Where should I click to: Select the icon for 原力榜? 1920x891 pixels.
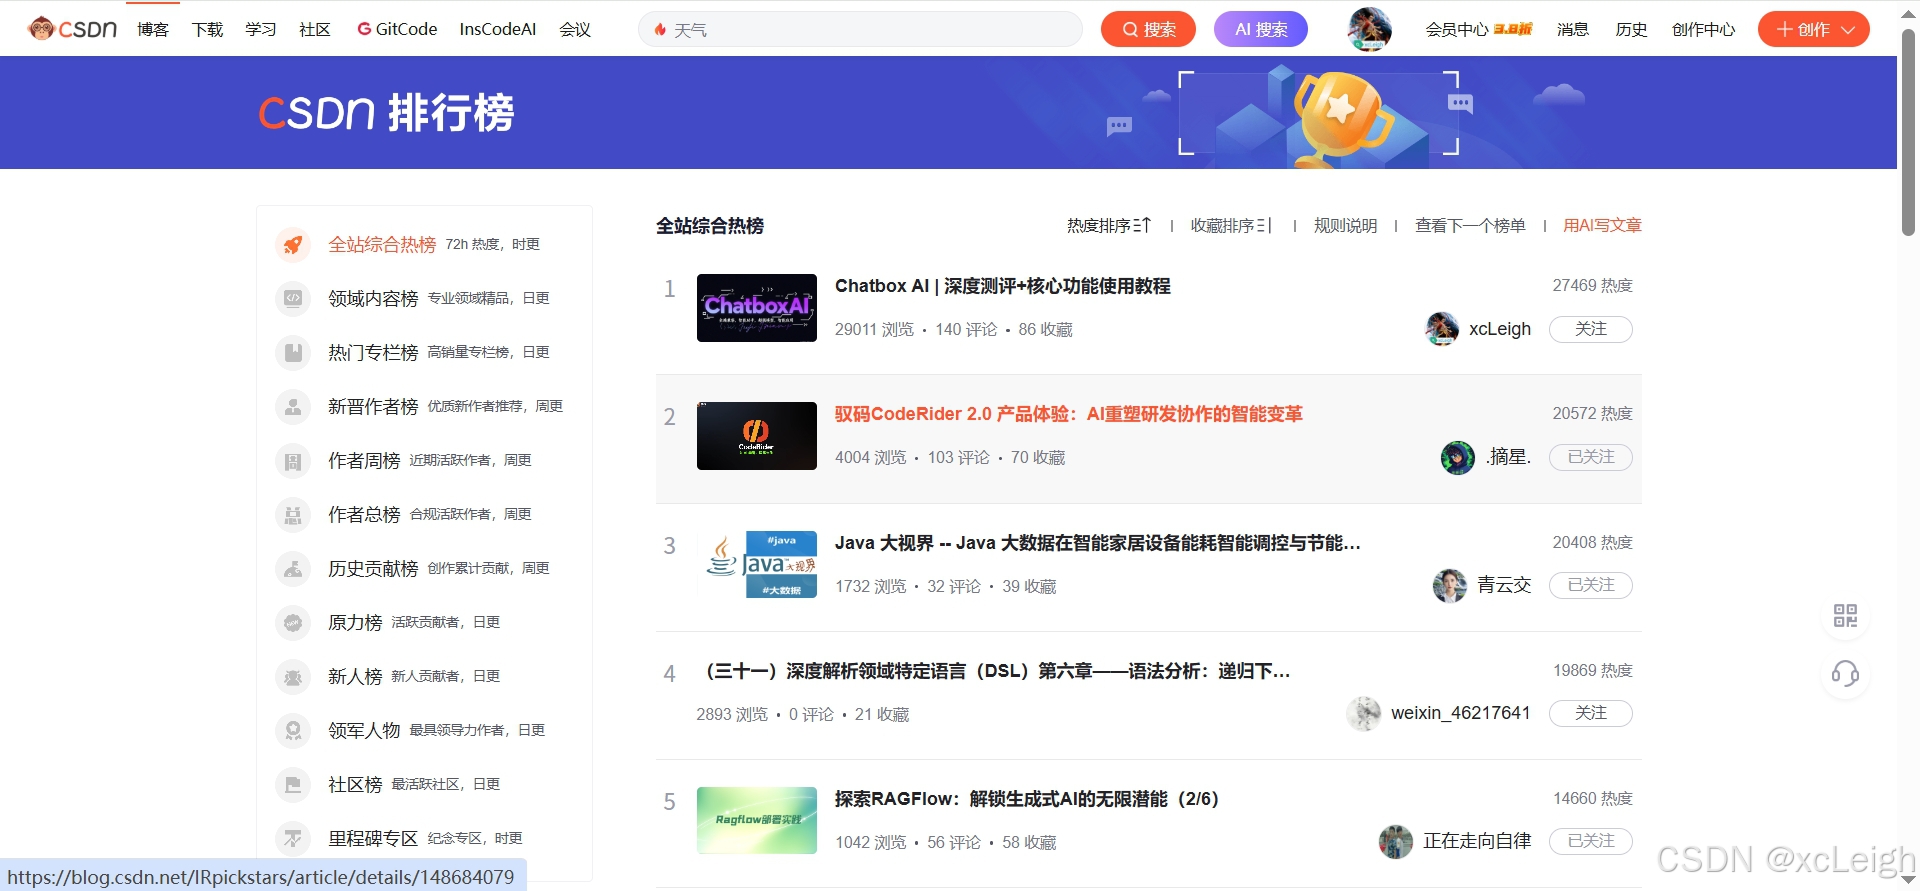pyautogui.click(x=293, y=622)
